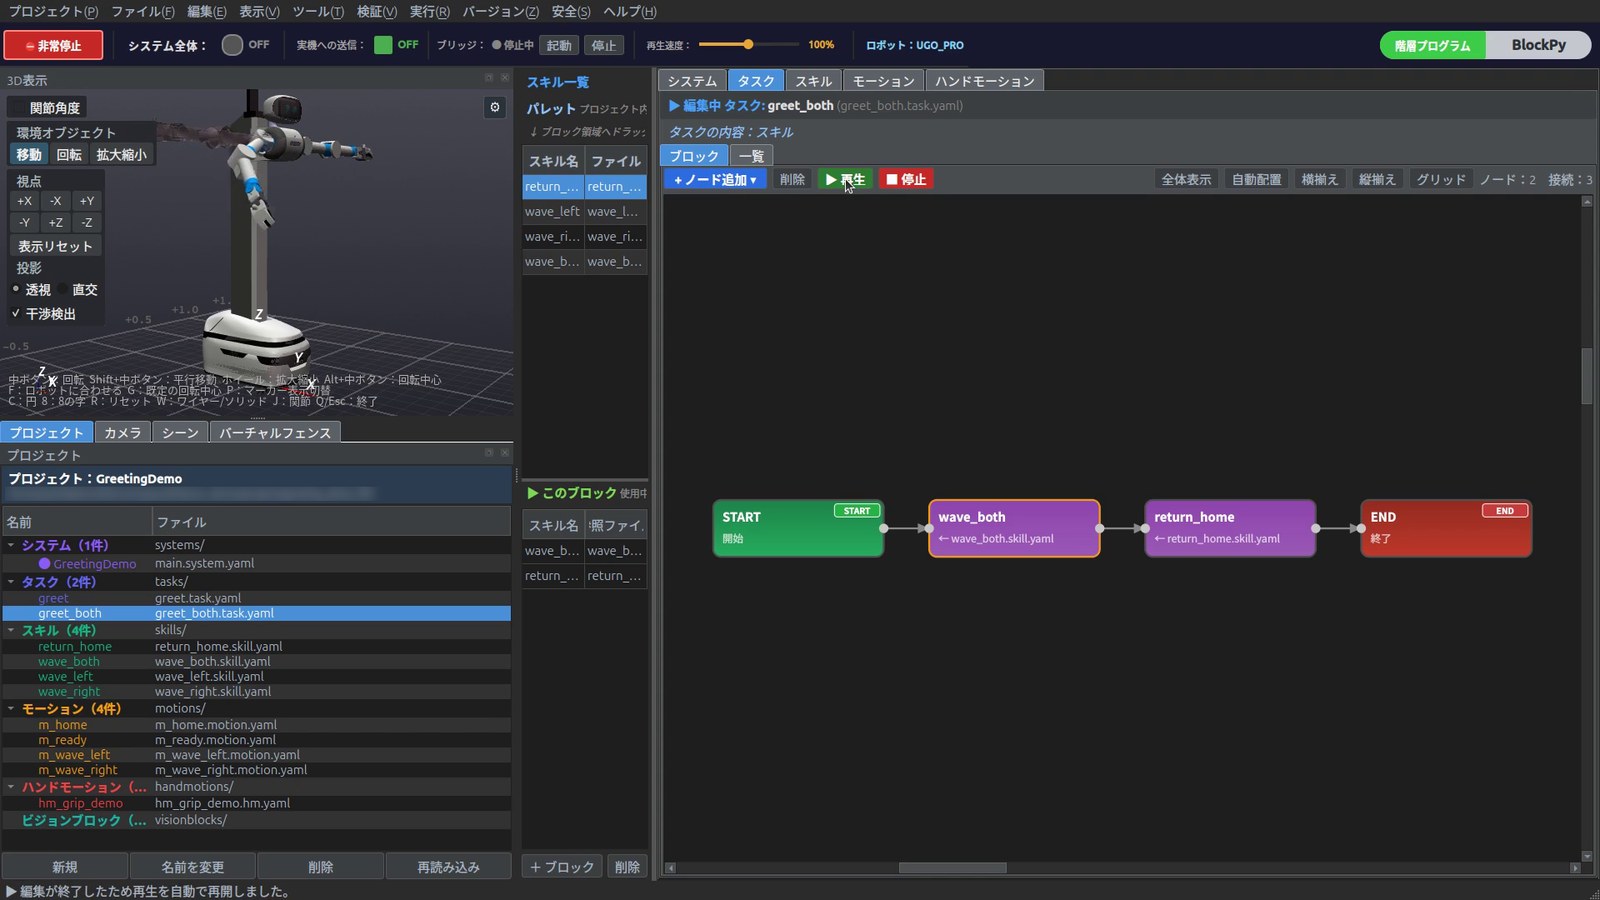Switch to the カメラ tab
1600x900 pixels.
pos(123,432)
